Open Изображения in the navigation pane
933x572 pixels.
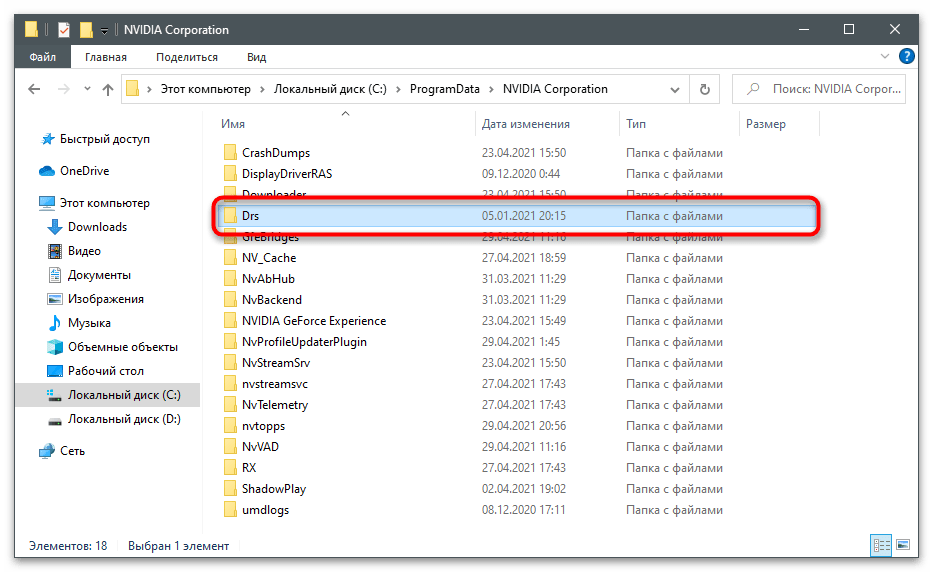pyautogui.click(x=105, y=299)
